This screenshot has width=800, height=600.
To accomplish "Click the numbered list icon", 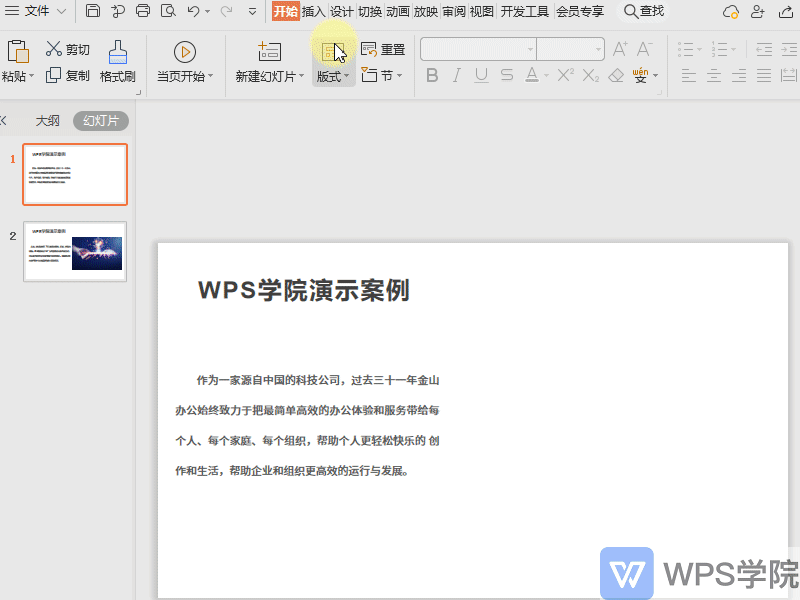I will 719,49.
